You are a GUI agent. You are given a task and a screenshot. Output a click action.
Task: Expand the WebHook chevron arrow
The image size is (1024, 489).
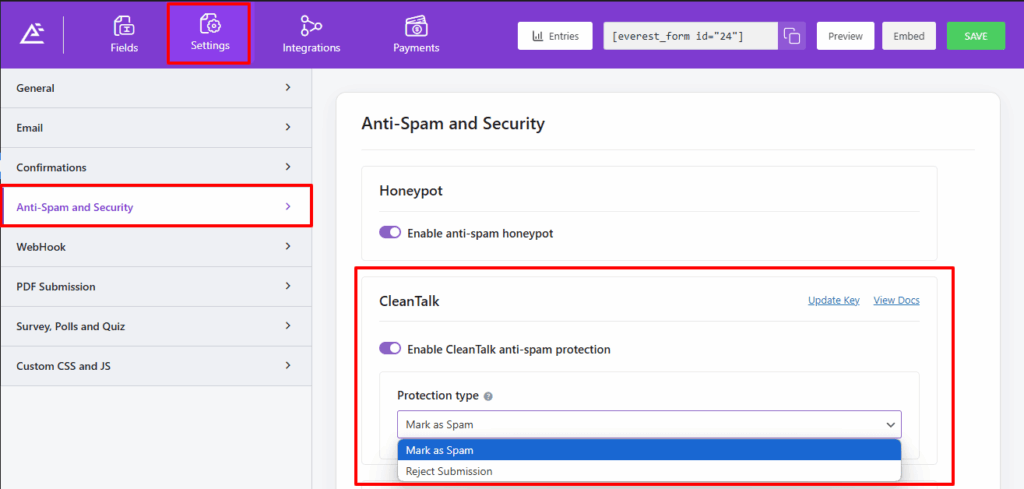[288, 247]
